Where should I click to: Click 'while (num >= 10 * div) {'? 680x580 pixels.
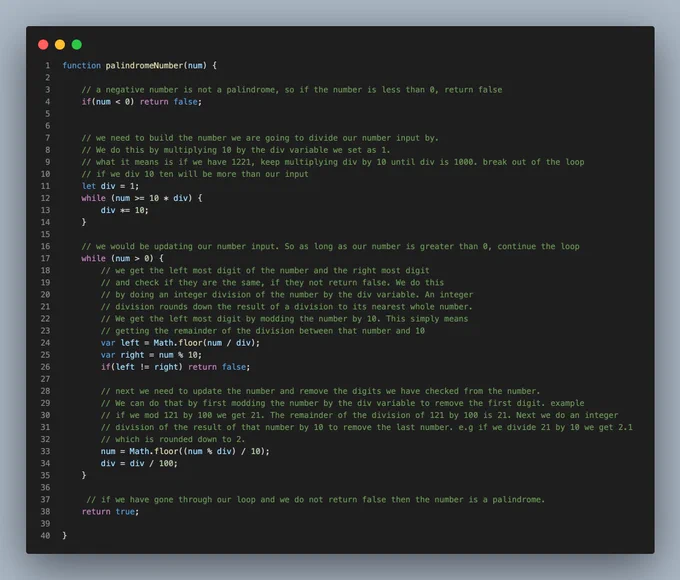pyautogui.click(x=142, y=198)
